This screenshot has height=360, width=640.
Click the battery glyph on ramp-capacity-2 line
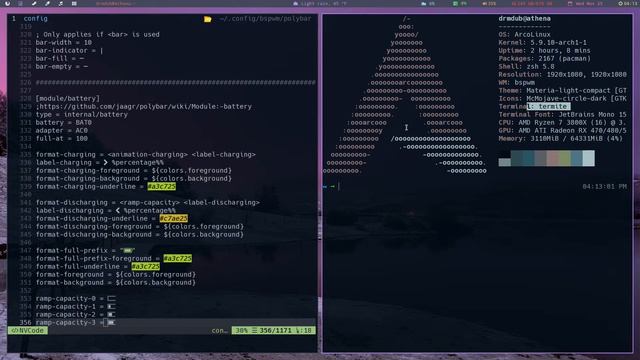pos(111,315)
